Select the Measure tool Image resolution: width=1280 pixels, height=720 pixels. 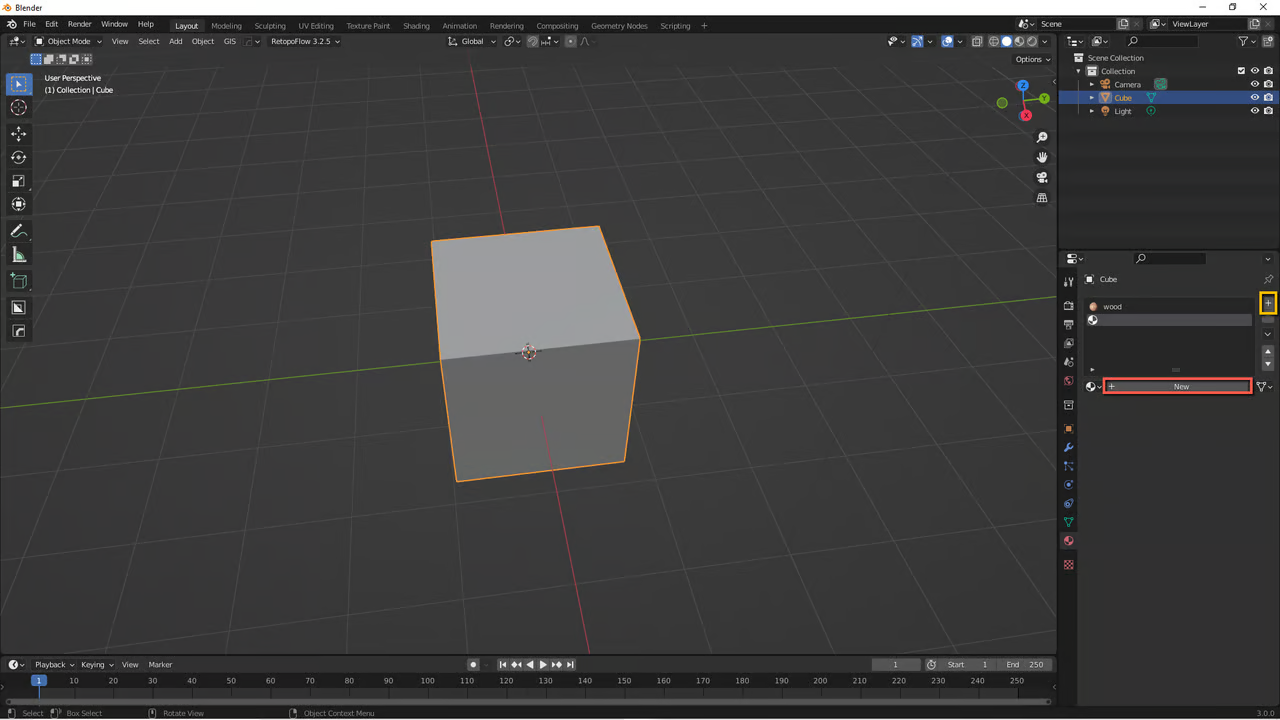point(18,255)
